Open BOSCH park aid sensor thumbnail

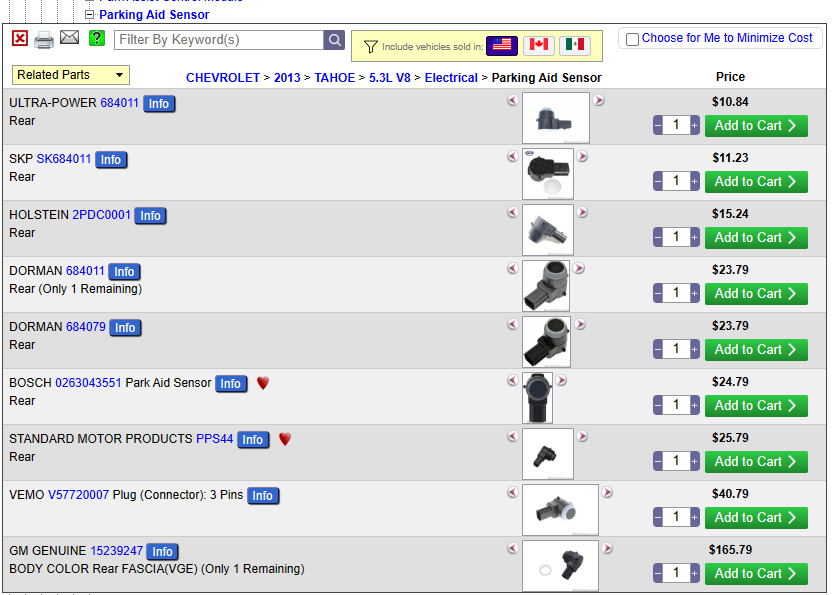538,398
